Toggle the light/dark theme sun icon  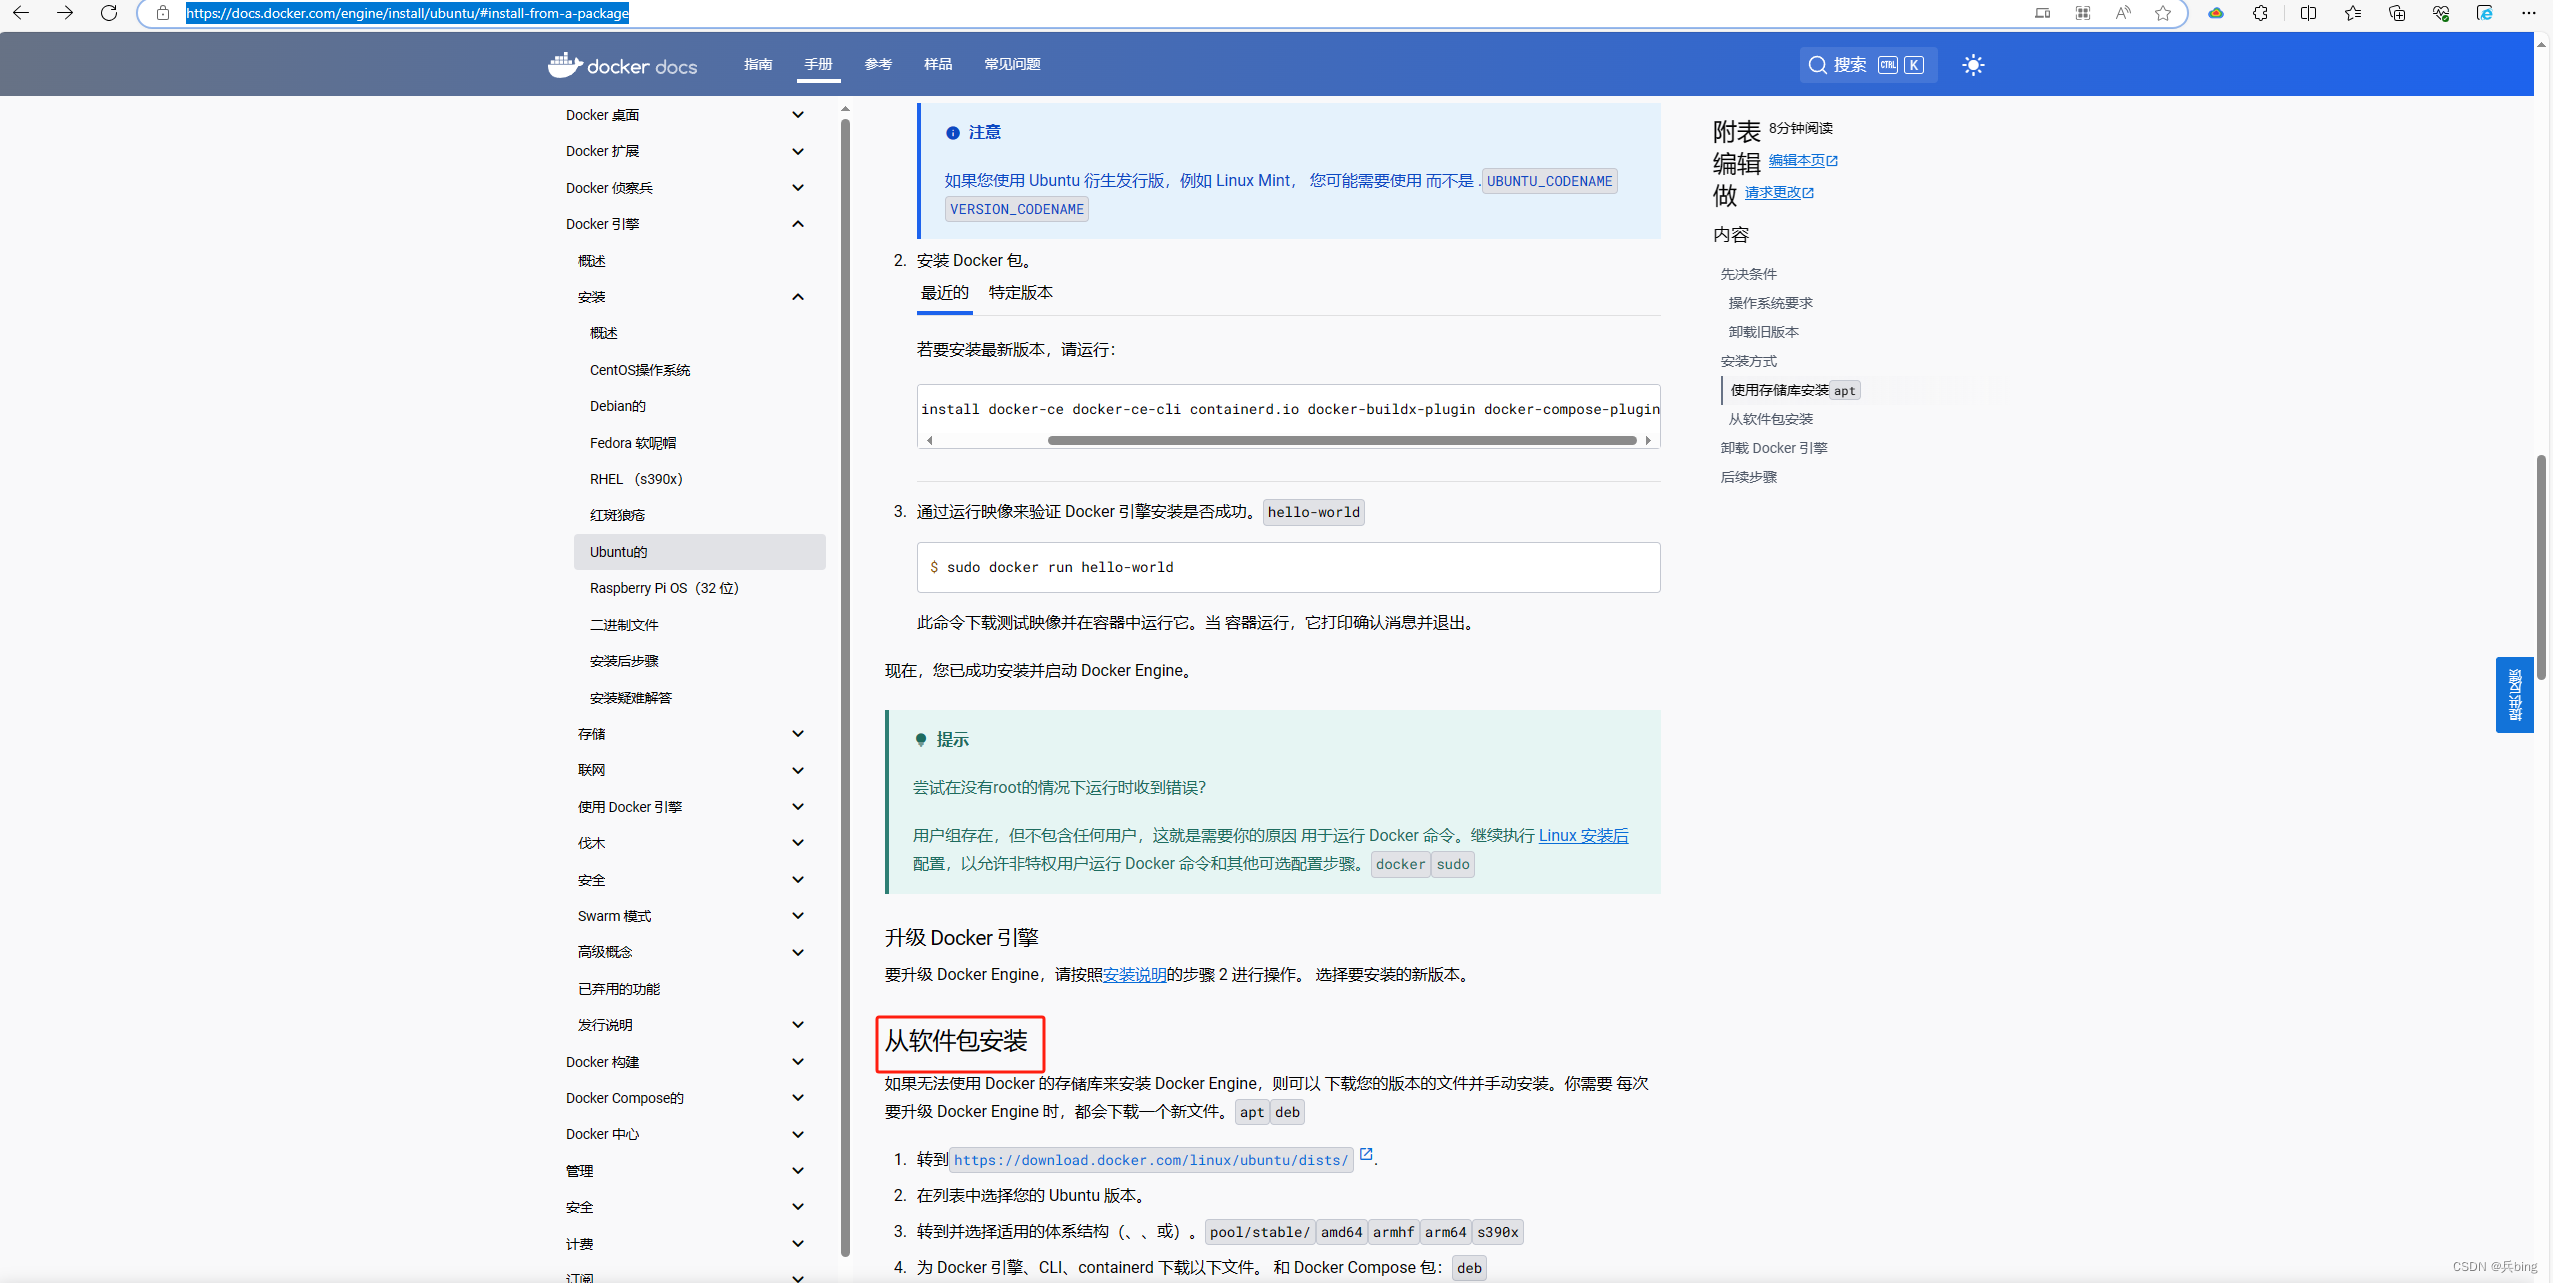pyautogui.click(x=1973, y=65)
